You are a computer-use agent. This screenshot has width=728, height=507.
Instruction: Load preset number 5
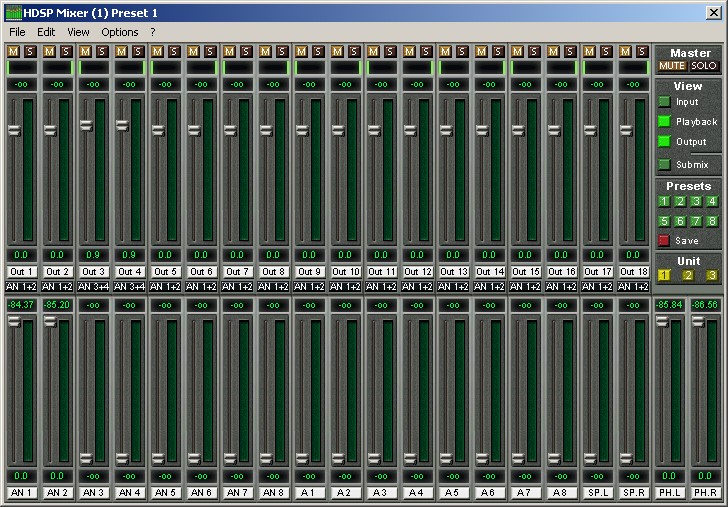(663, 221)
